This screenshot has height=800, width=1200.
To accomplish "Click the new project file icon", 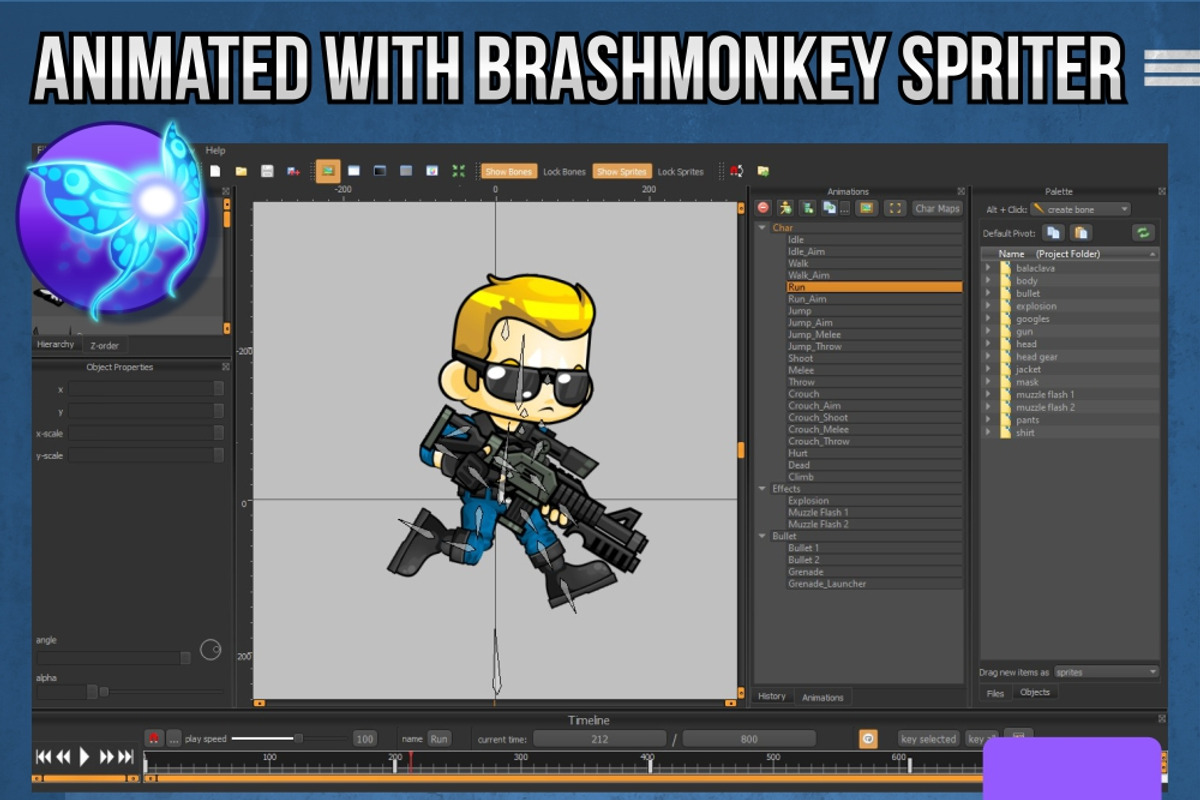I will pyautogui.click(x=215, y=171).
